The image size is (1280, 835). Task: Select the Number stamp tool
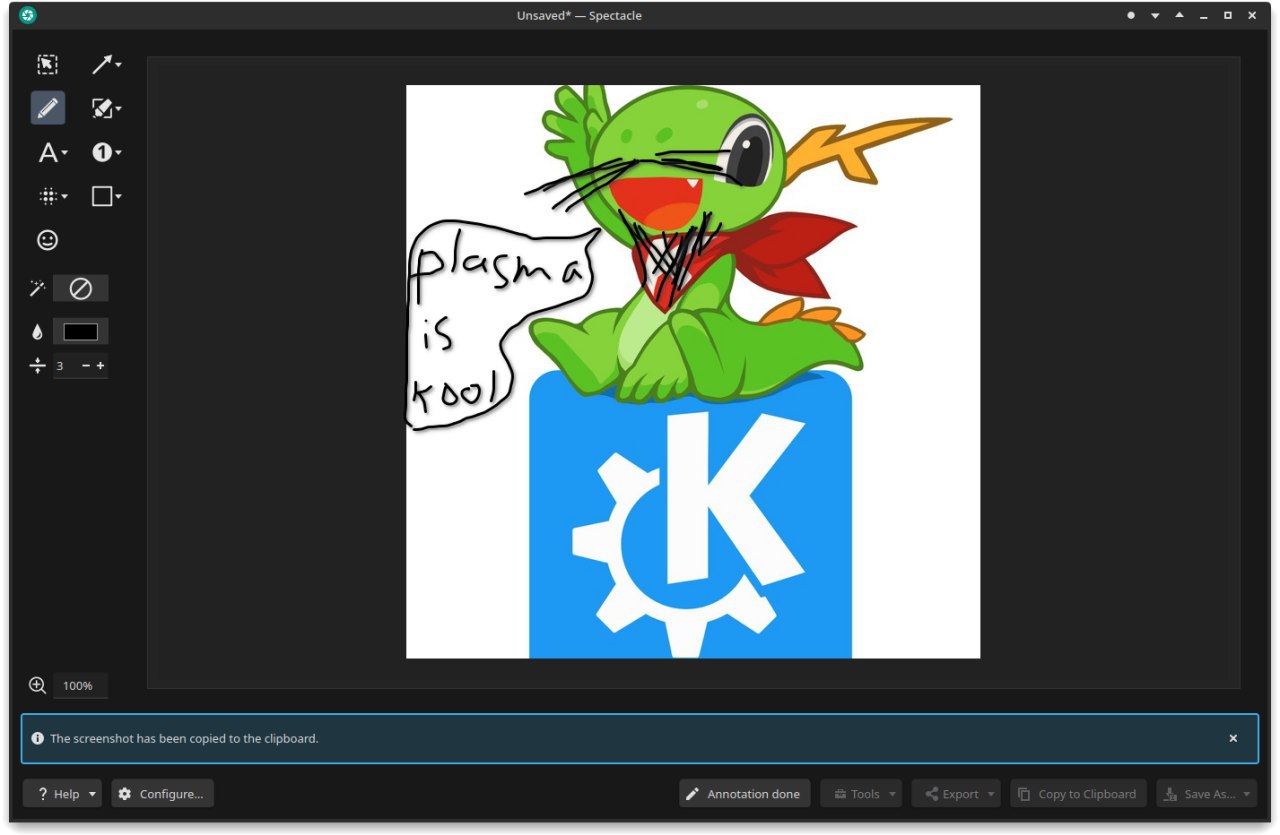(x=101, y=152)
